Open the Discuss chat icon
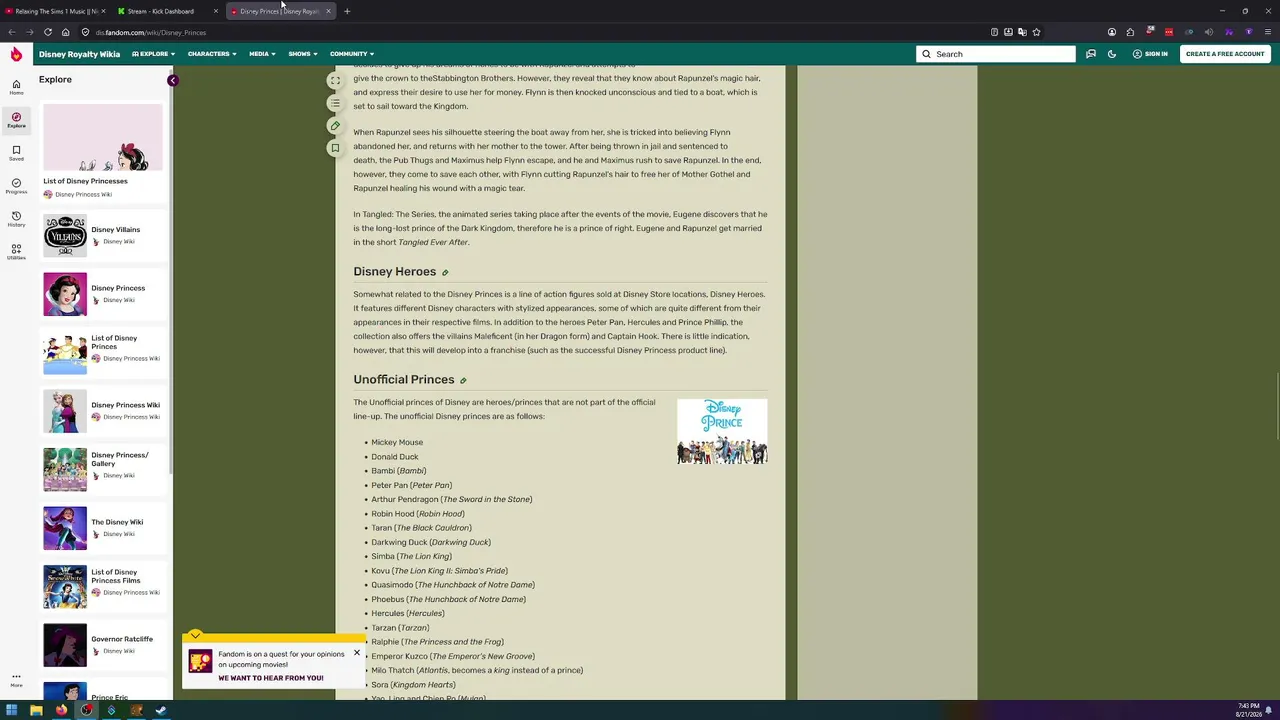 [1091, 54]
